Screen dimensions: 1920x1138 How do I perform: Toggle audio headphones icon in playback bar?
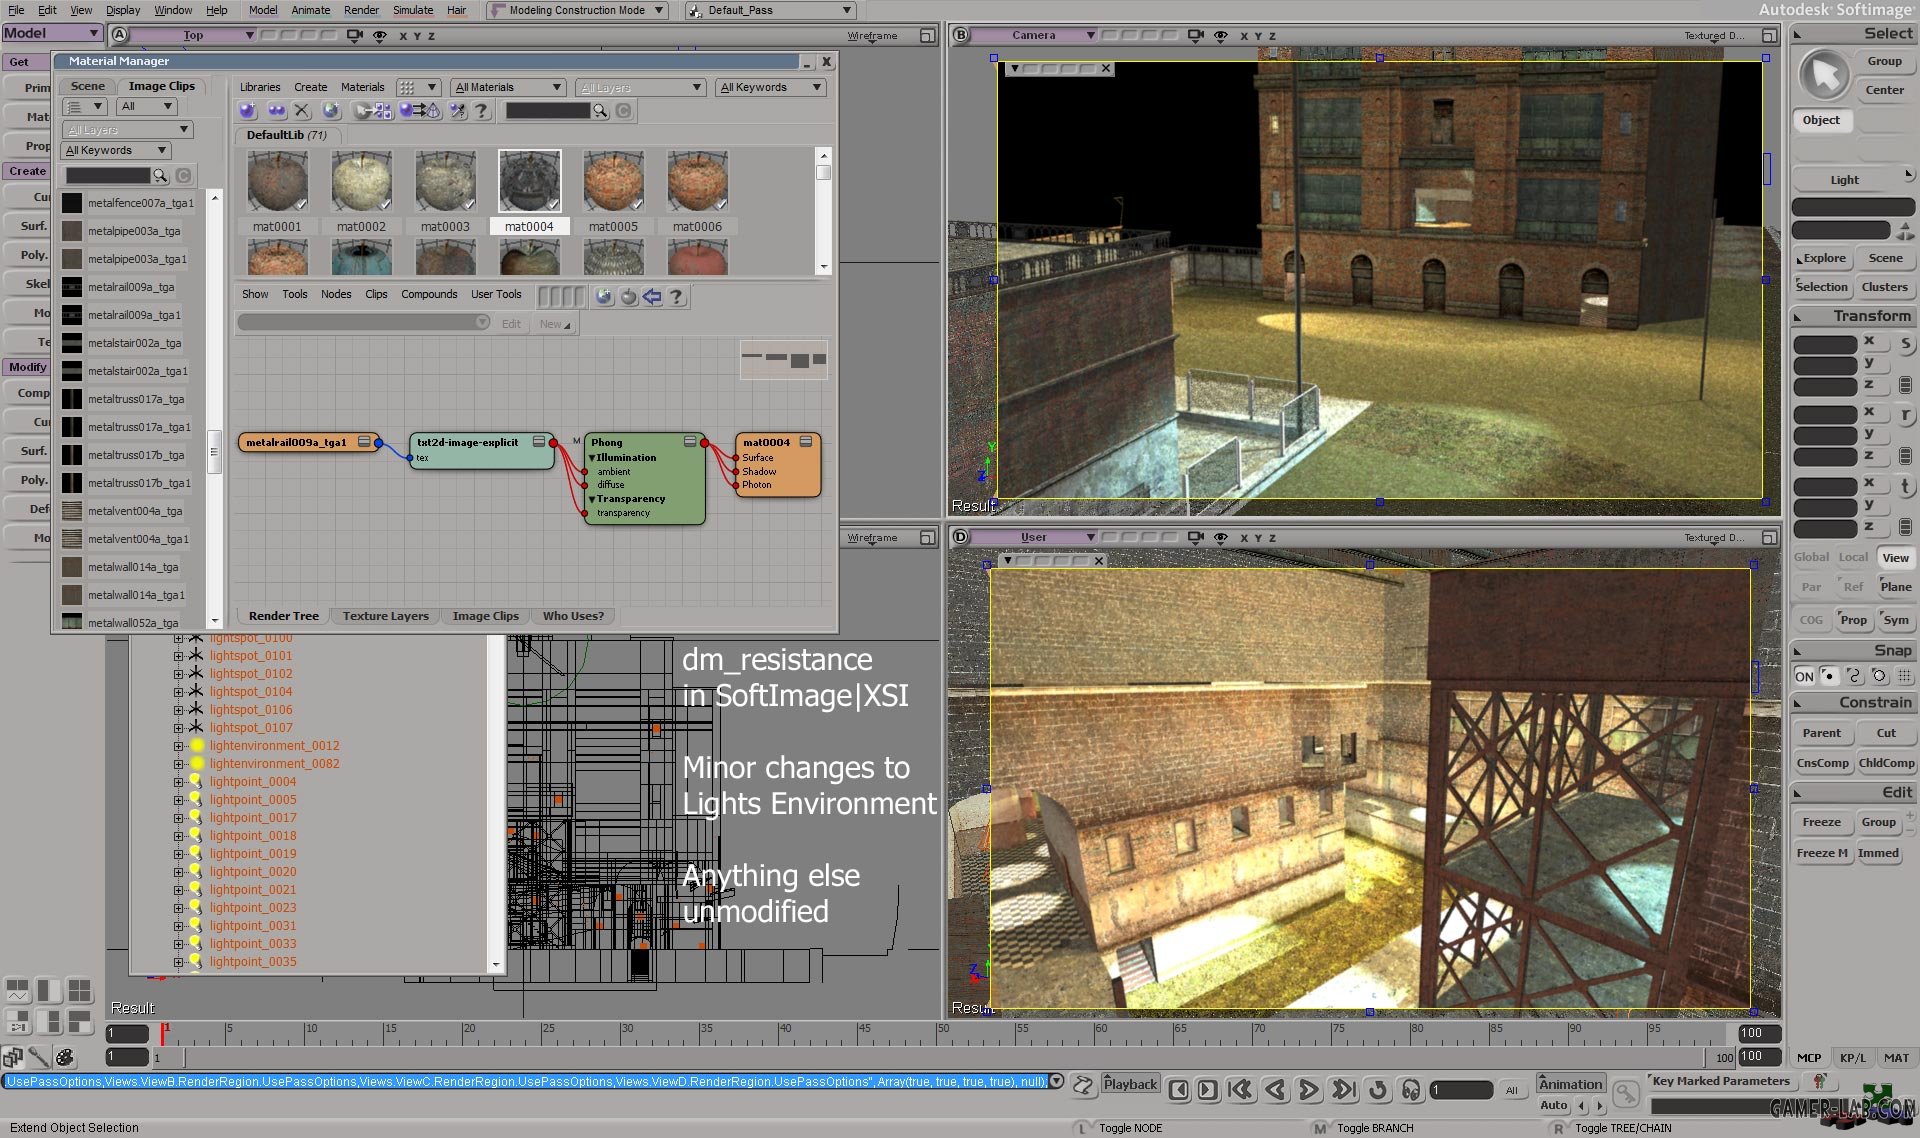click(x=1411, y=1090)
